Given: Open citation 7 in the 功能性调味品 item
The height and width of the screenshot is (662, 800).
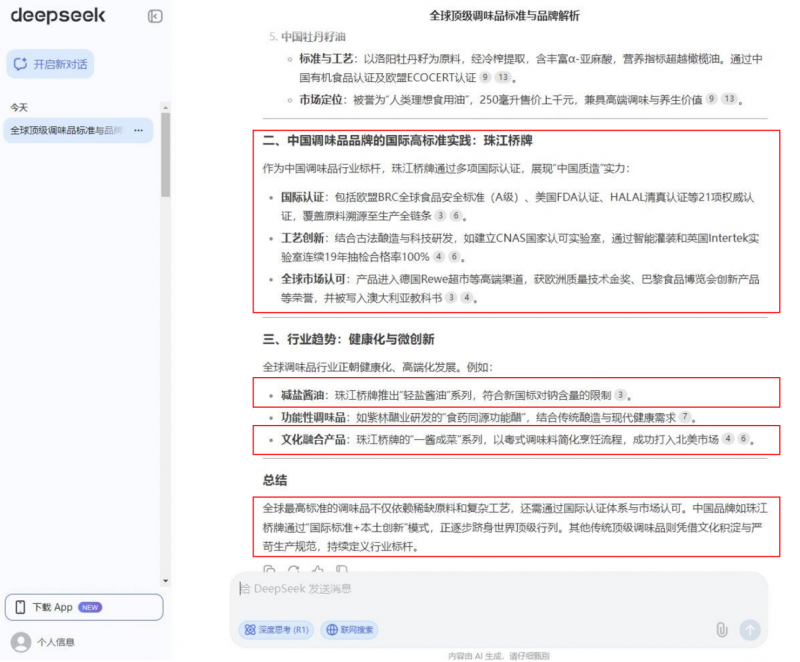Looking at the screenshot, I should point(685,417).
